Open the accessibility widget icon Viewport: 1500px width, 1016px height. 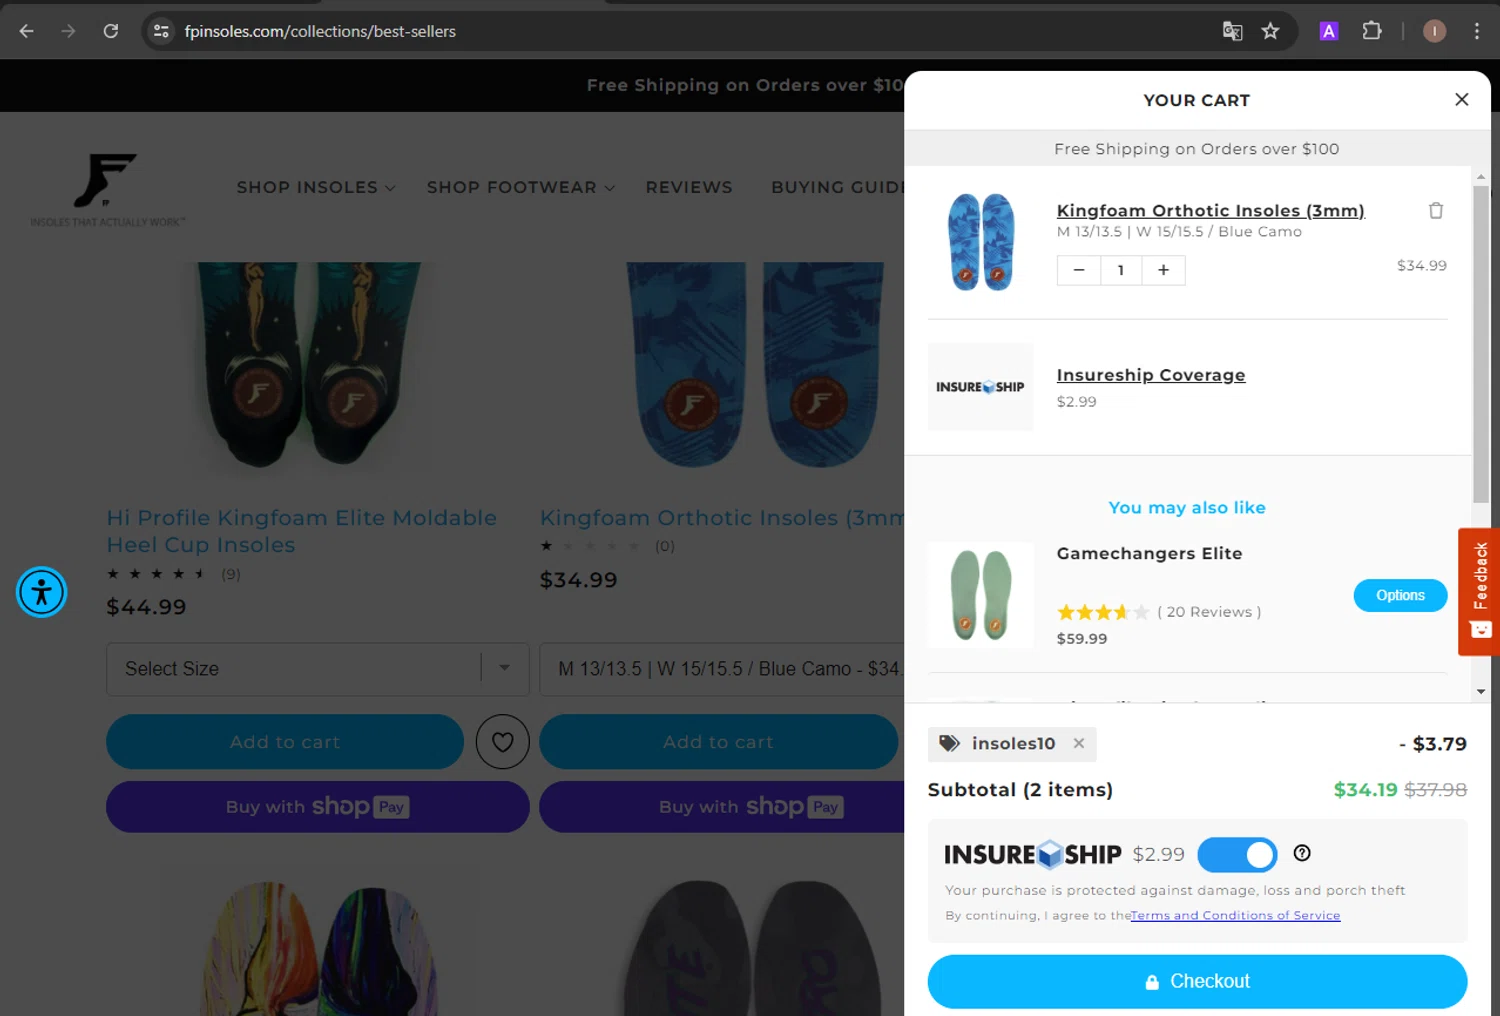pyautogui.click(x=41, y=592)
